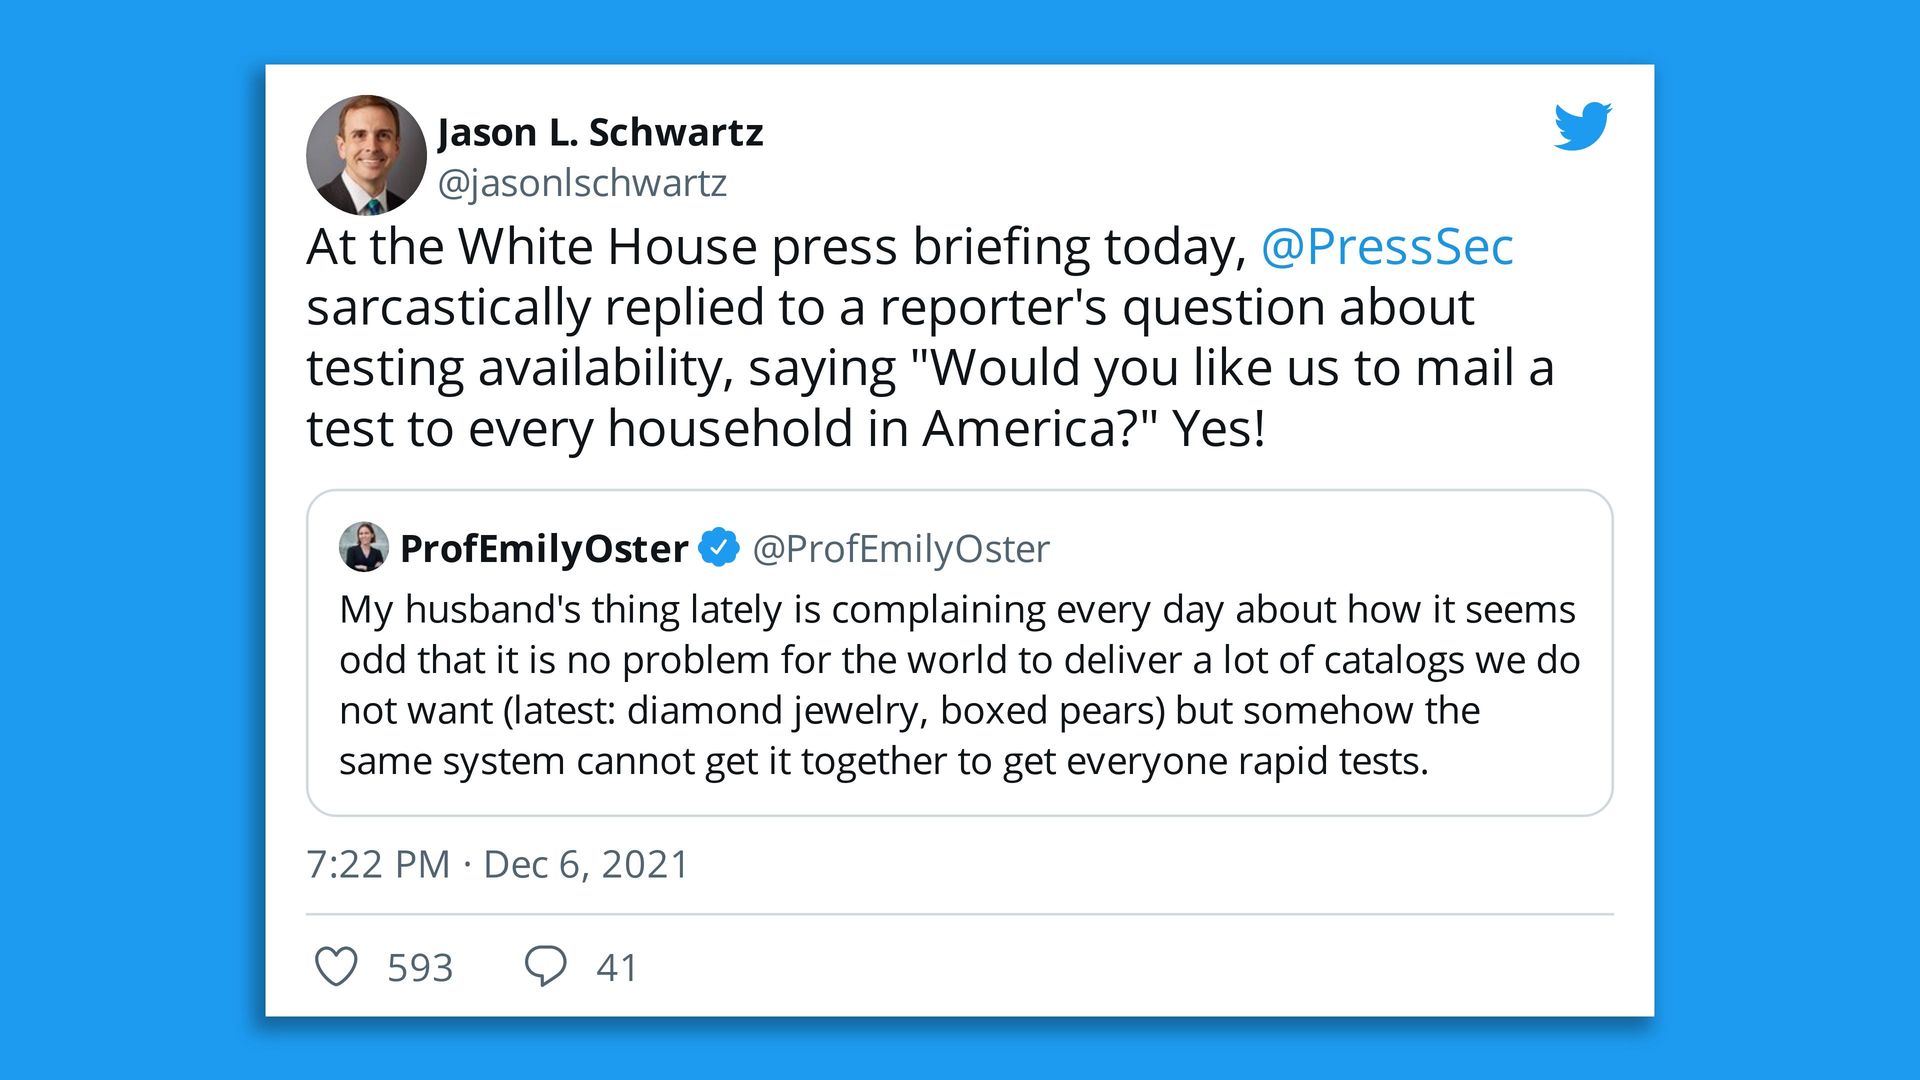
Task: Click the reply speech bubble icon
Action: coord(545,967)
